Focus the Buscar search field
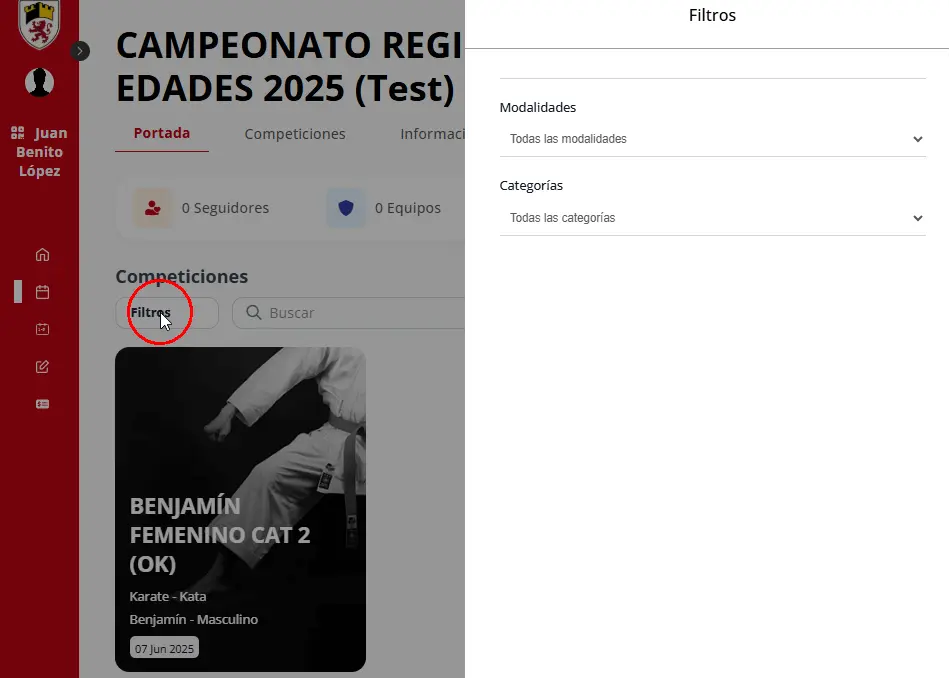Image resolution: width=950 pixels, height=678 pixels. (348, 313)
